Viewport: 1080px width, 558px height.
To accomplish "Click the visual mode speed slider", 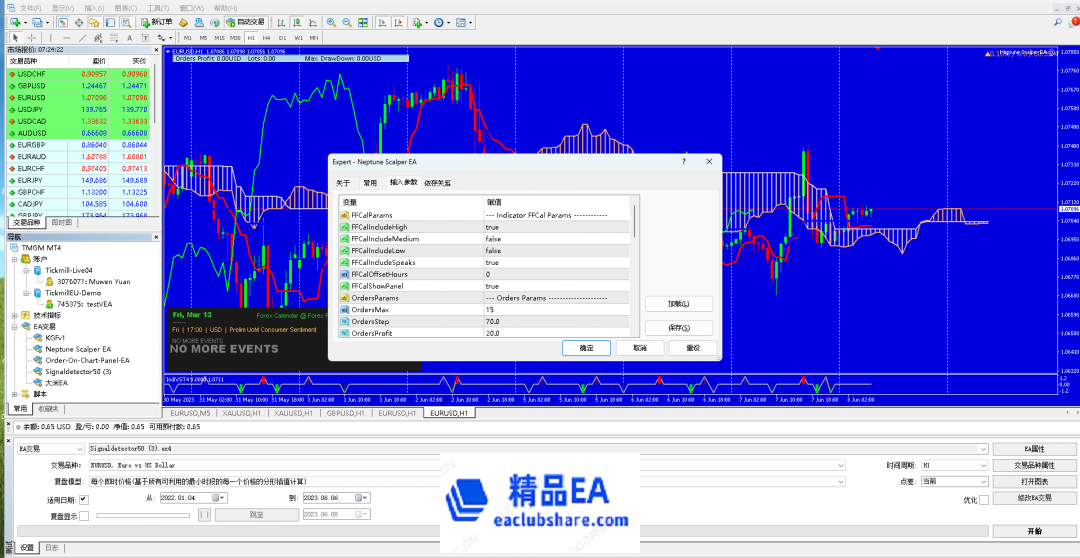I will [x=145, y=515].
